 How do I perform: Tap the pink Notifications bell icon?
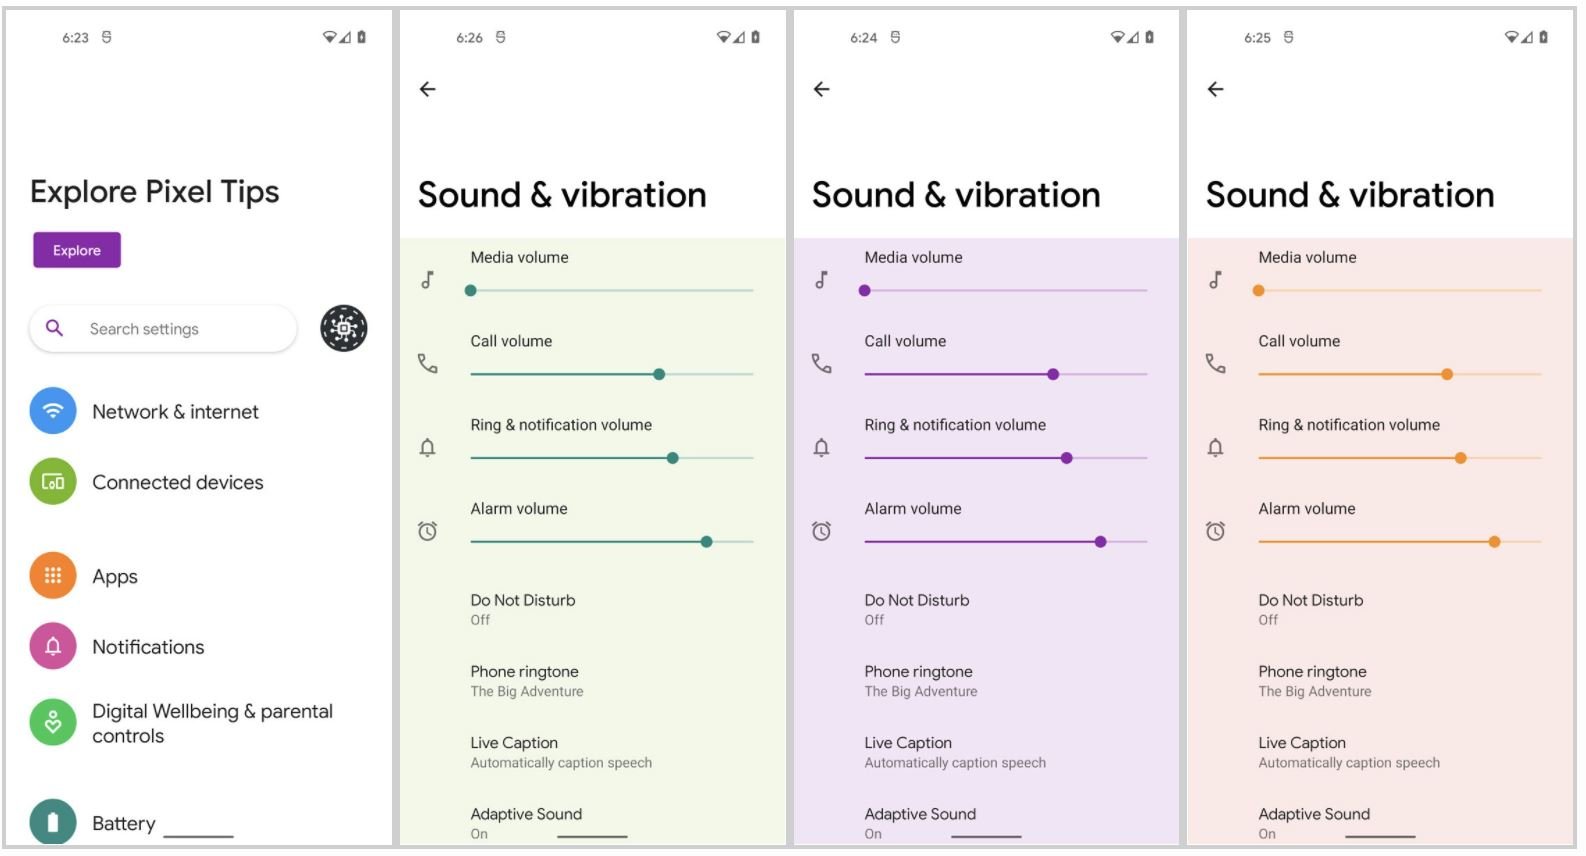53,646
